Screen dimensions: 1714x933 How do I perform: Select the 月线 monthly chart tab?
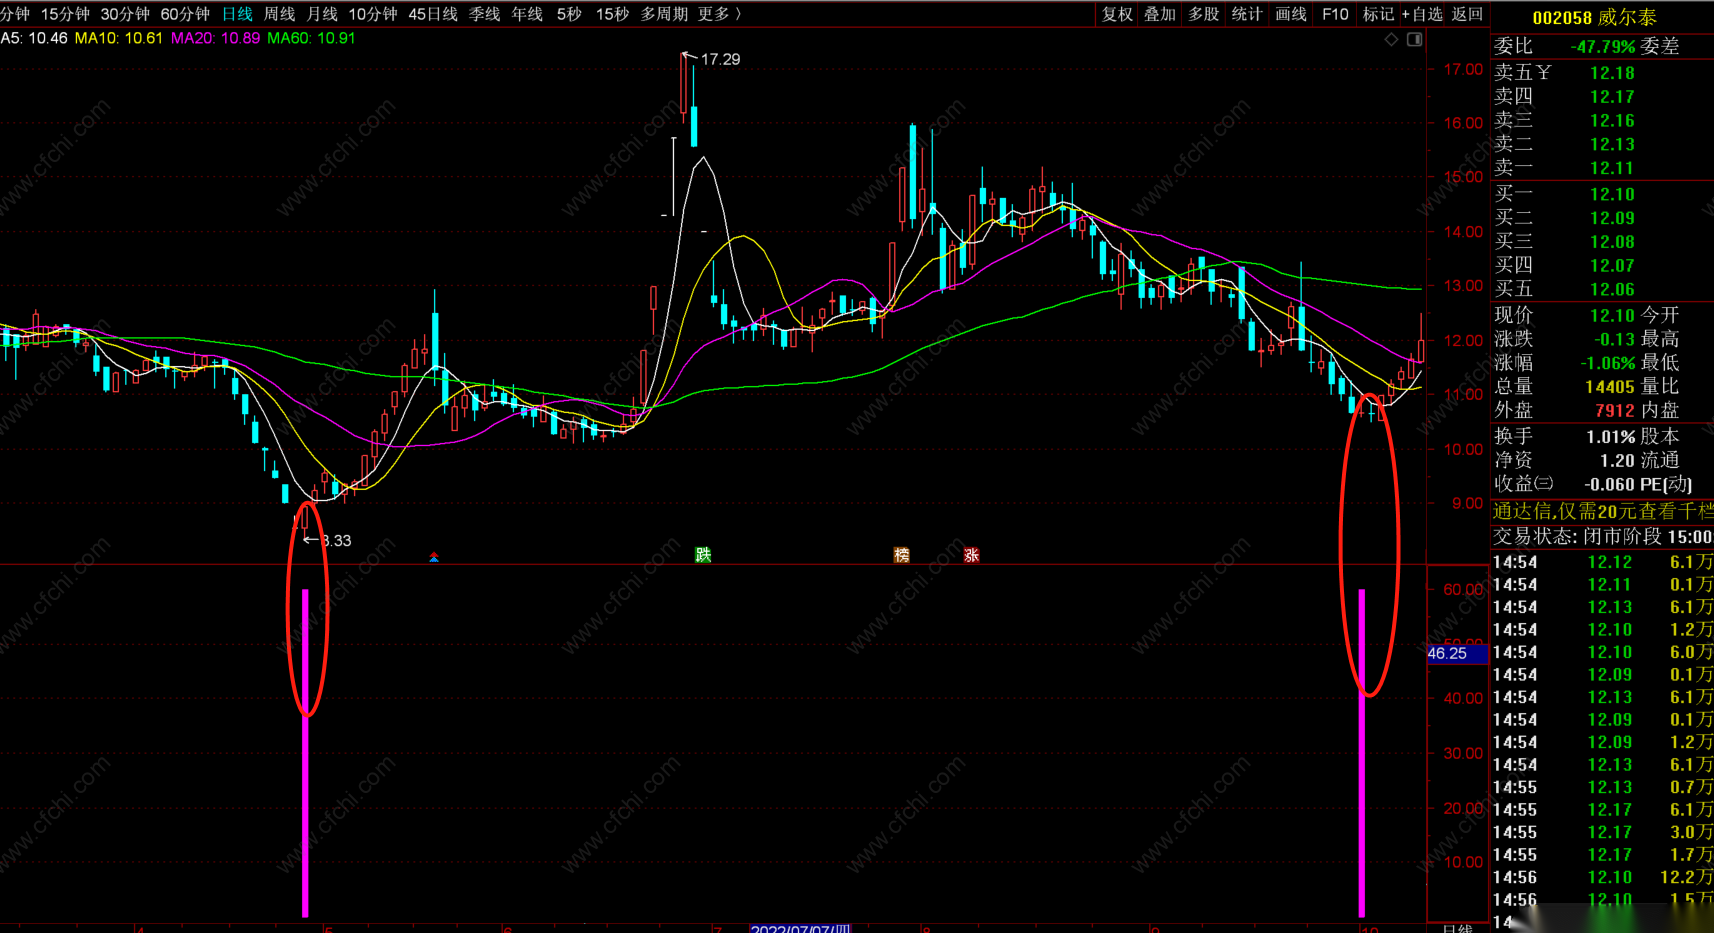tap(322, 14)
